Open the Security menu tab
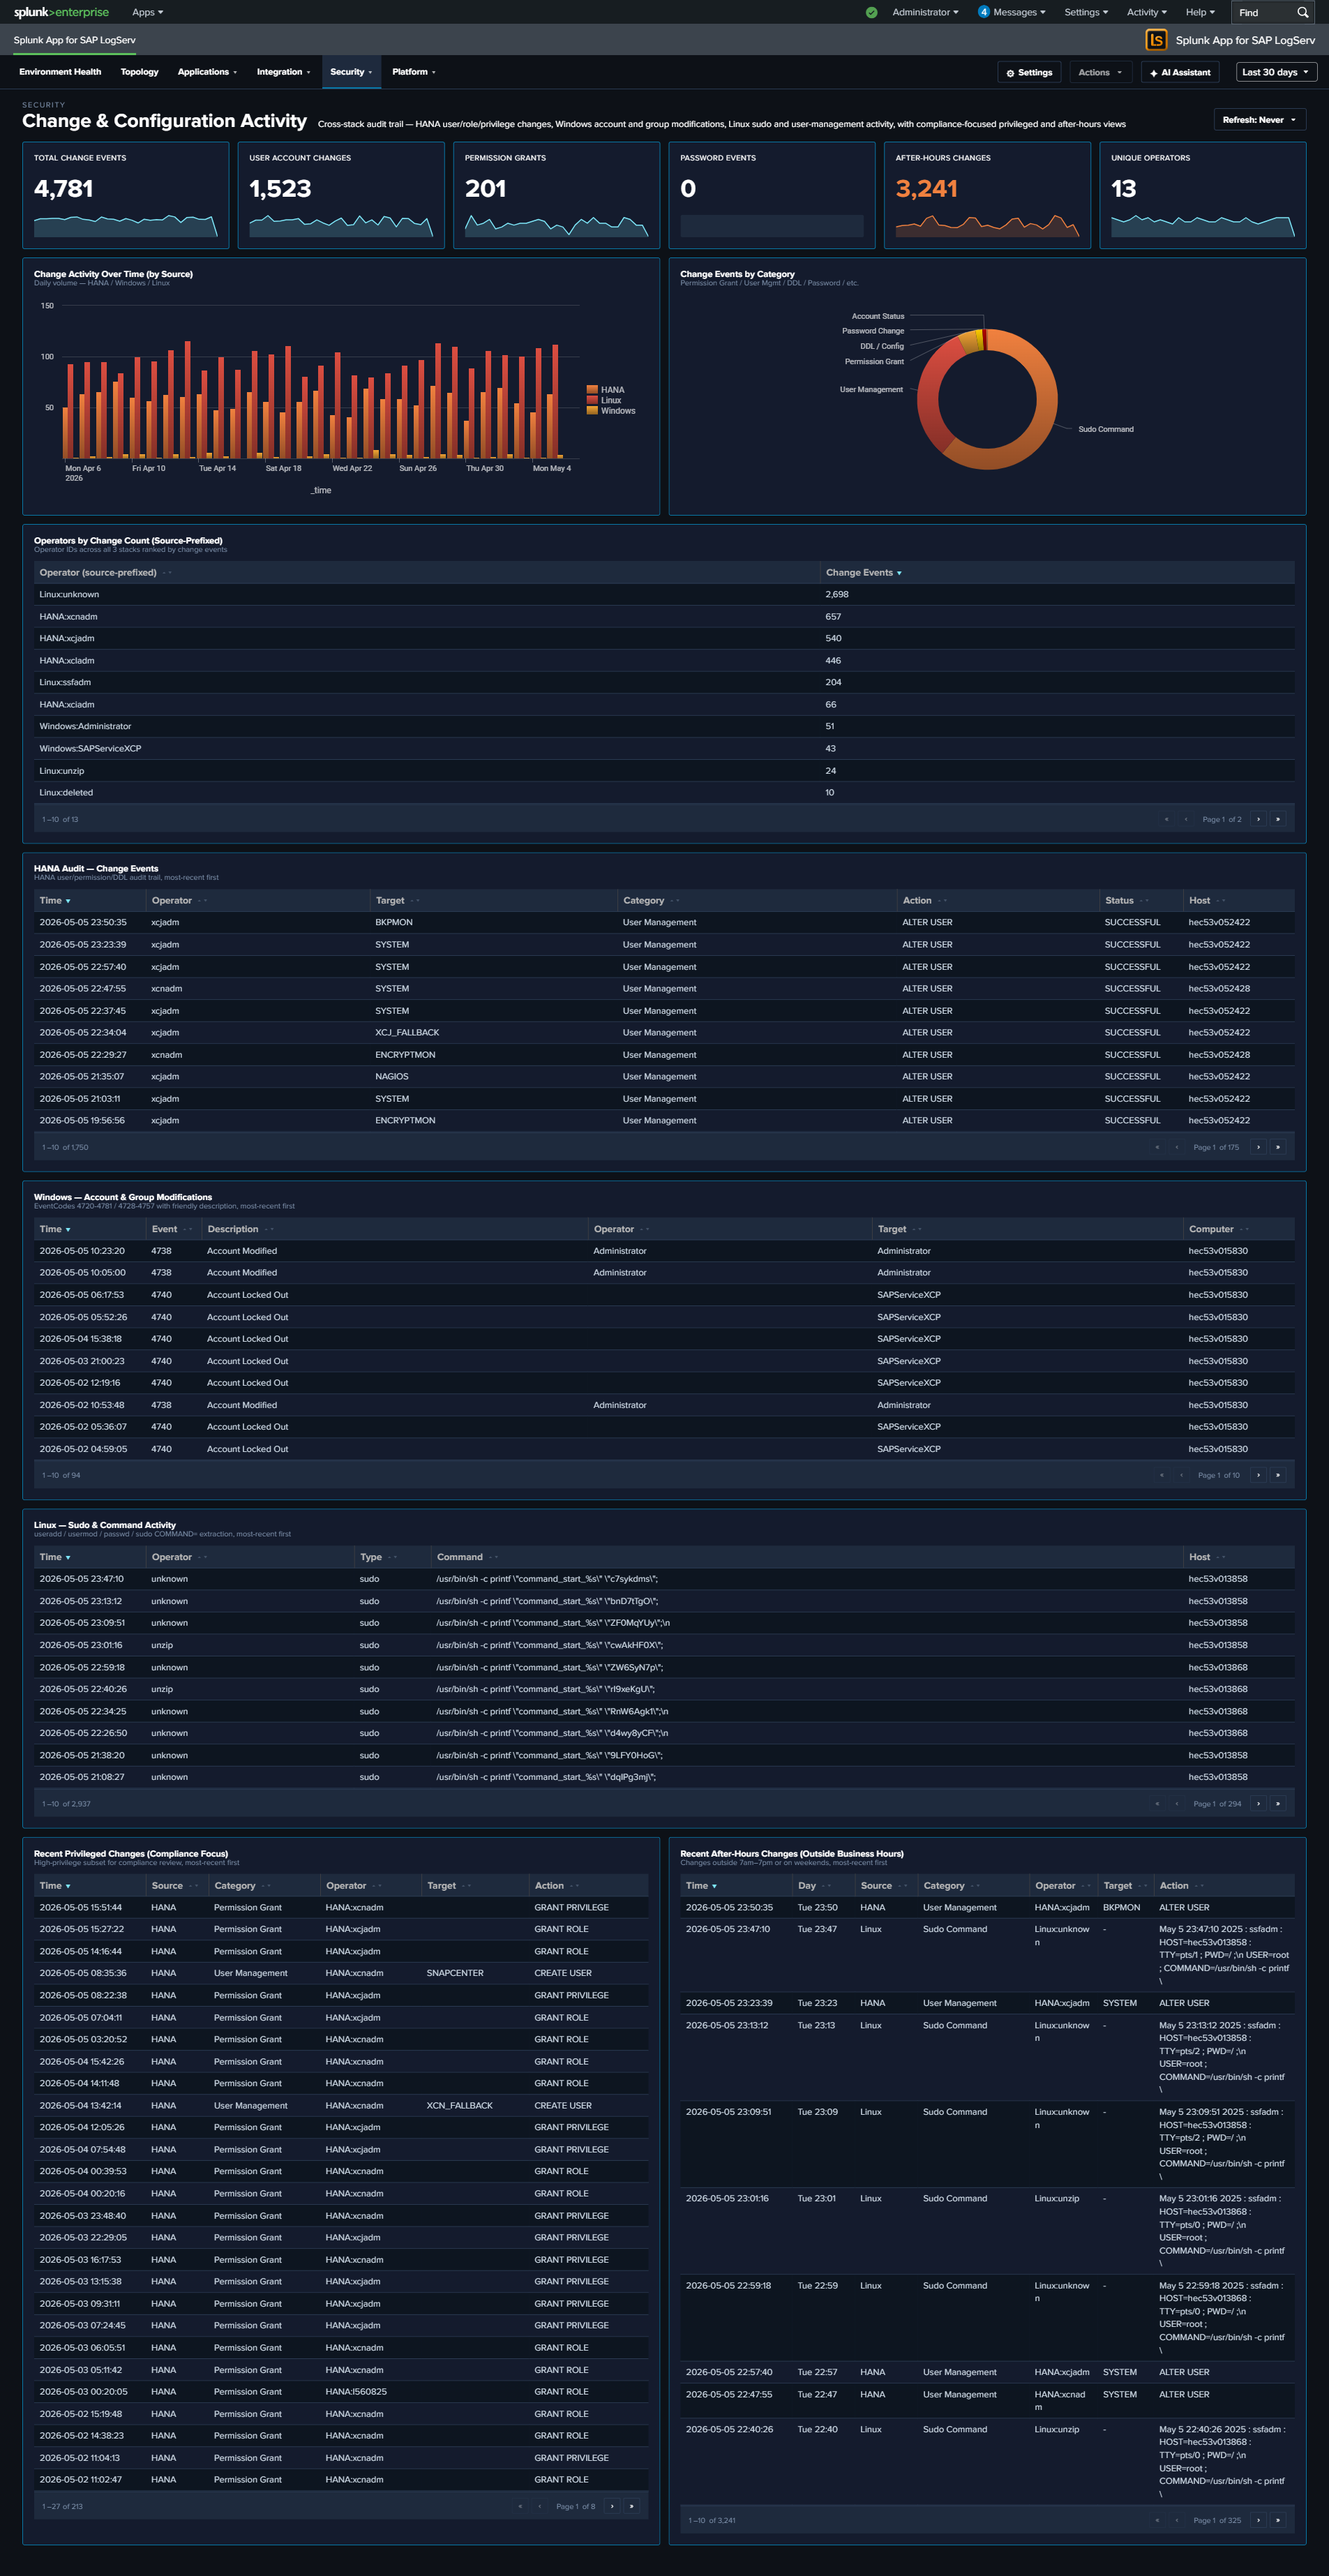 (x=351, y=72)
